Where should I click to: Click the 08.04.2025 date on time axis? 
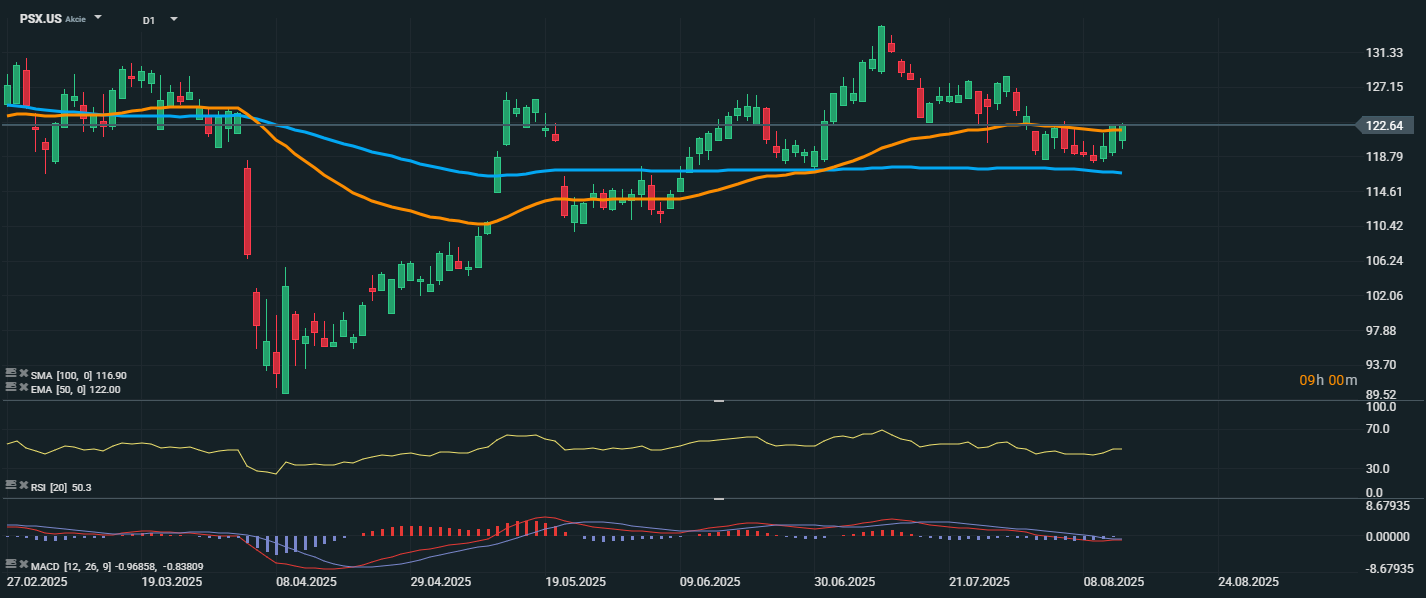tap(306, 581)
